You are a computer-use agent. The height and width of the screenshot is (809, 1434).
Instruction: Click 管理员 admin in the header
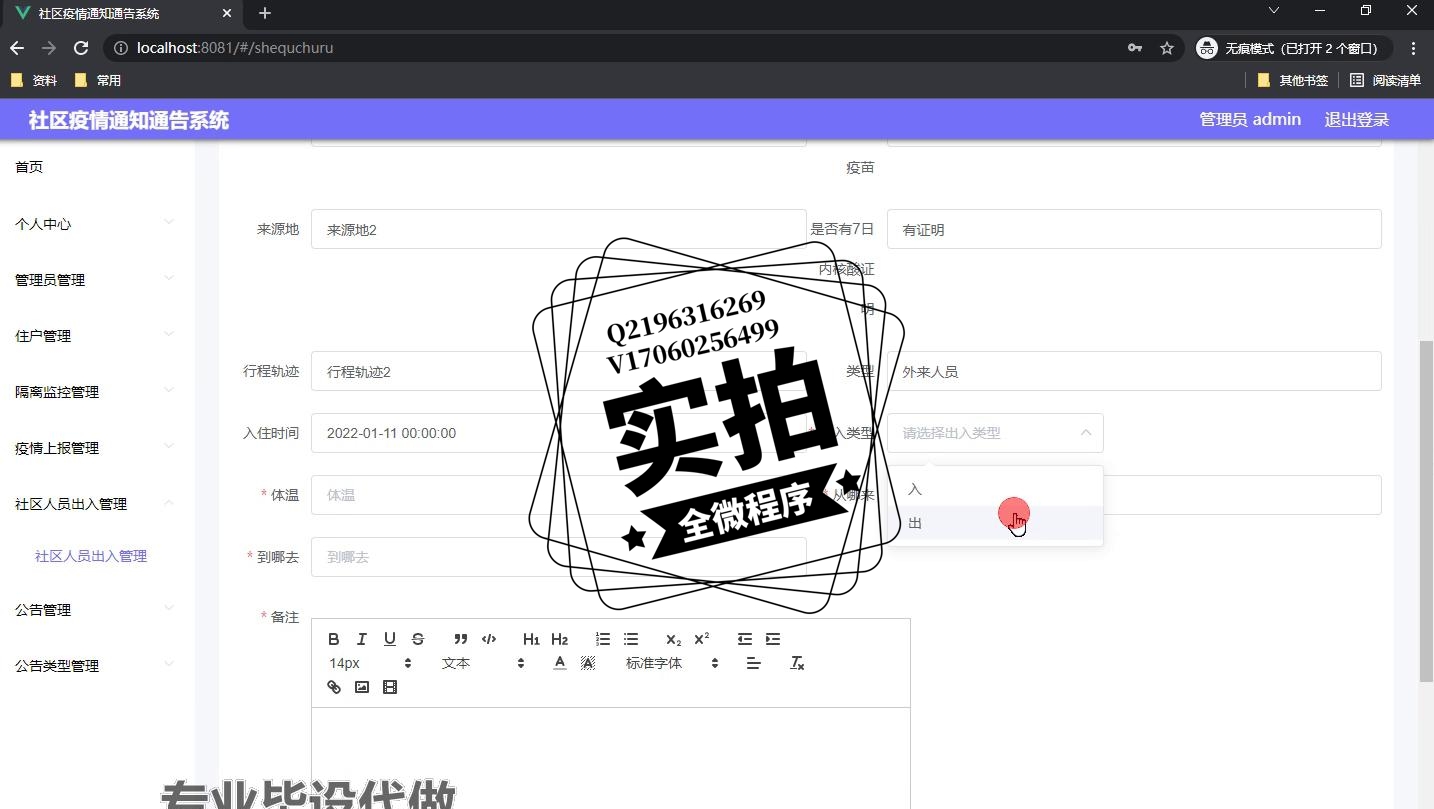click(1250, 120)
